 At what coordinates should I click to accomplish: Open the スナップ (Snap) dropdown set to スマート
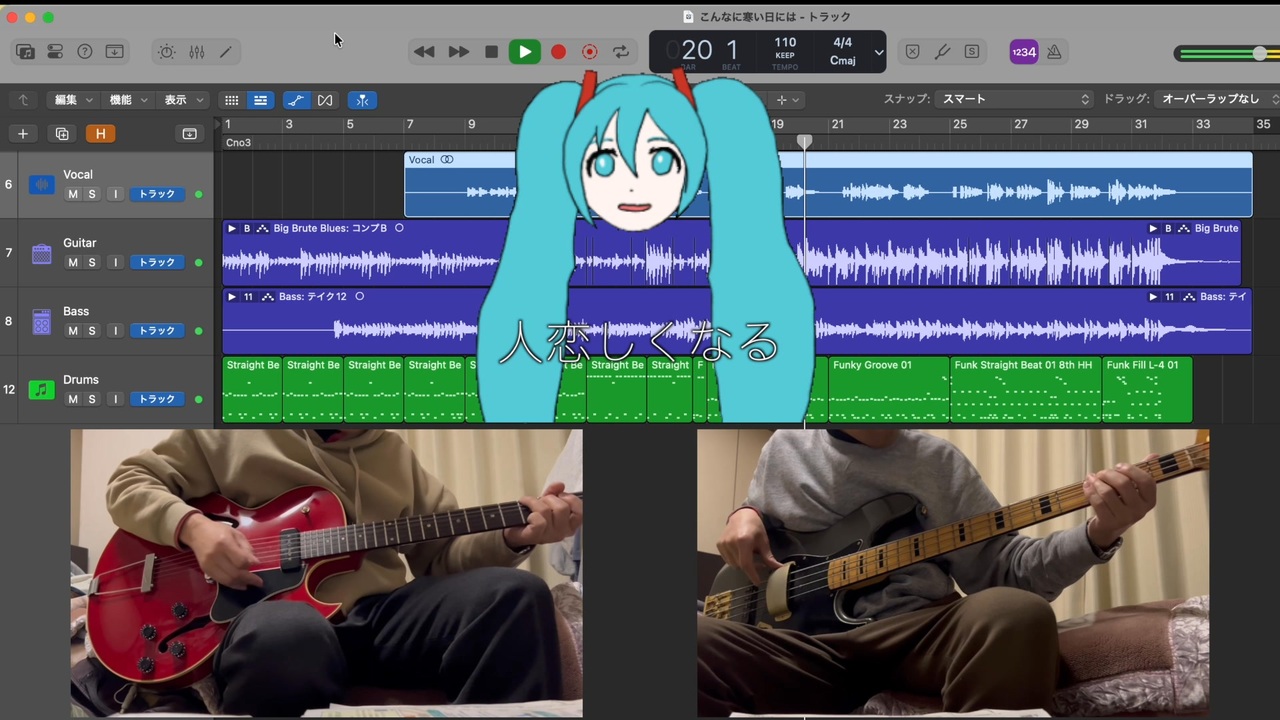click(x=1012, y=99)
